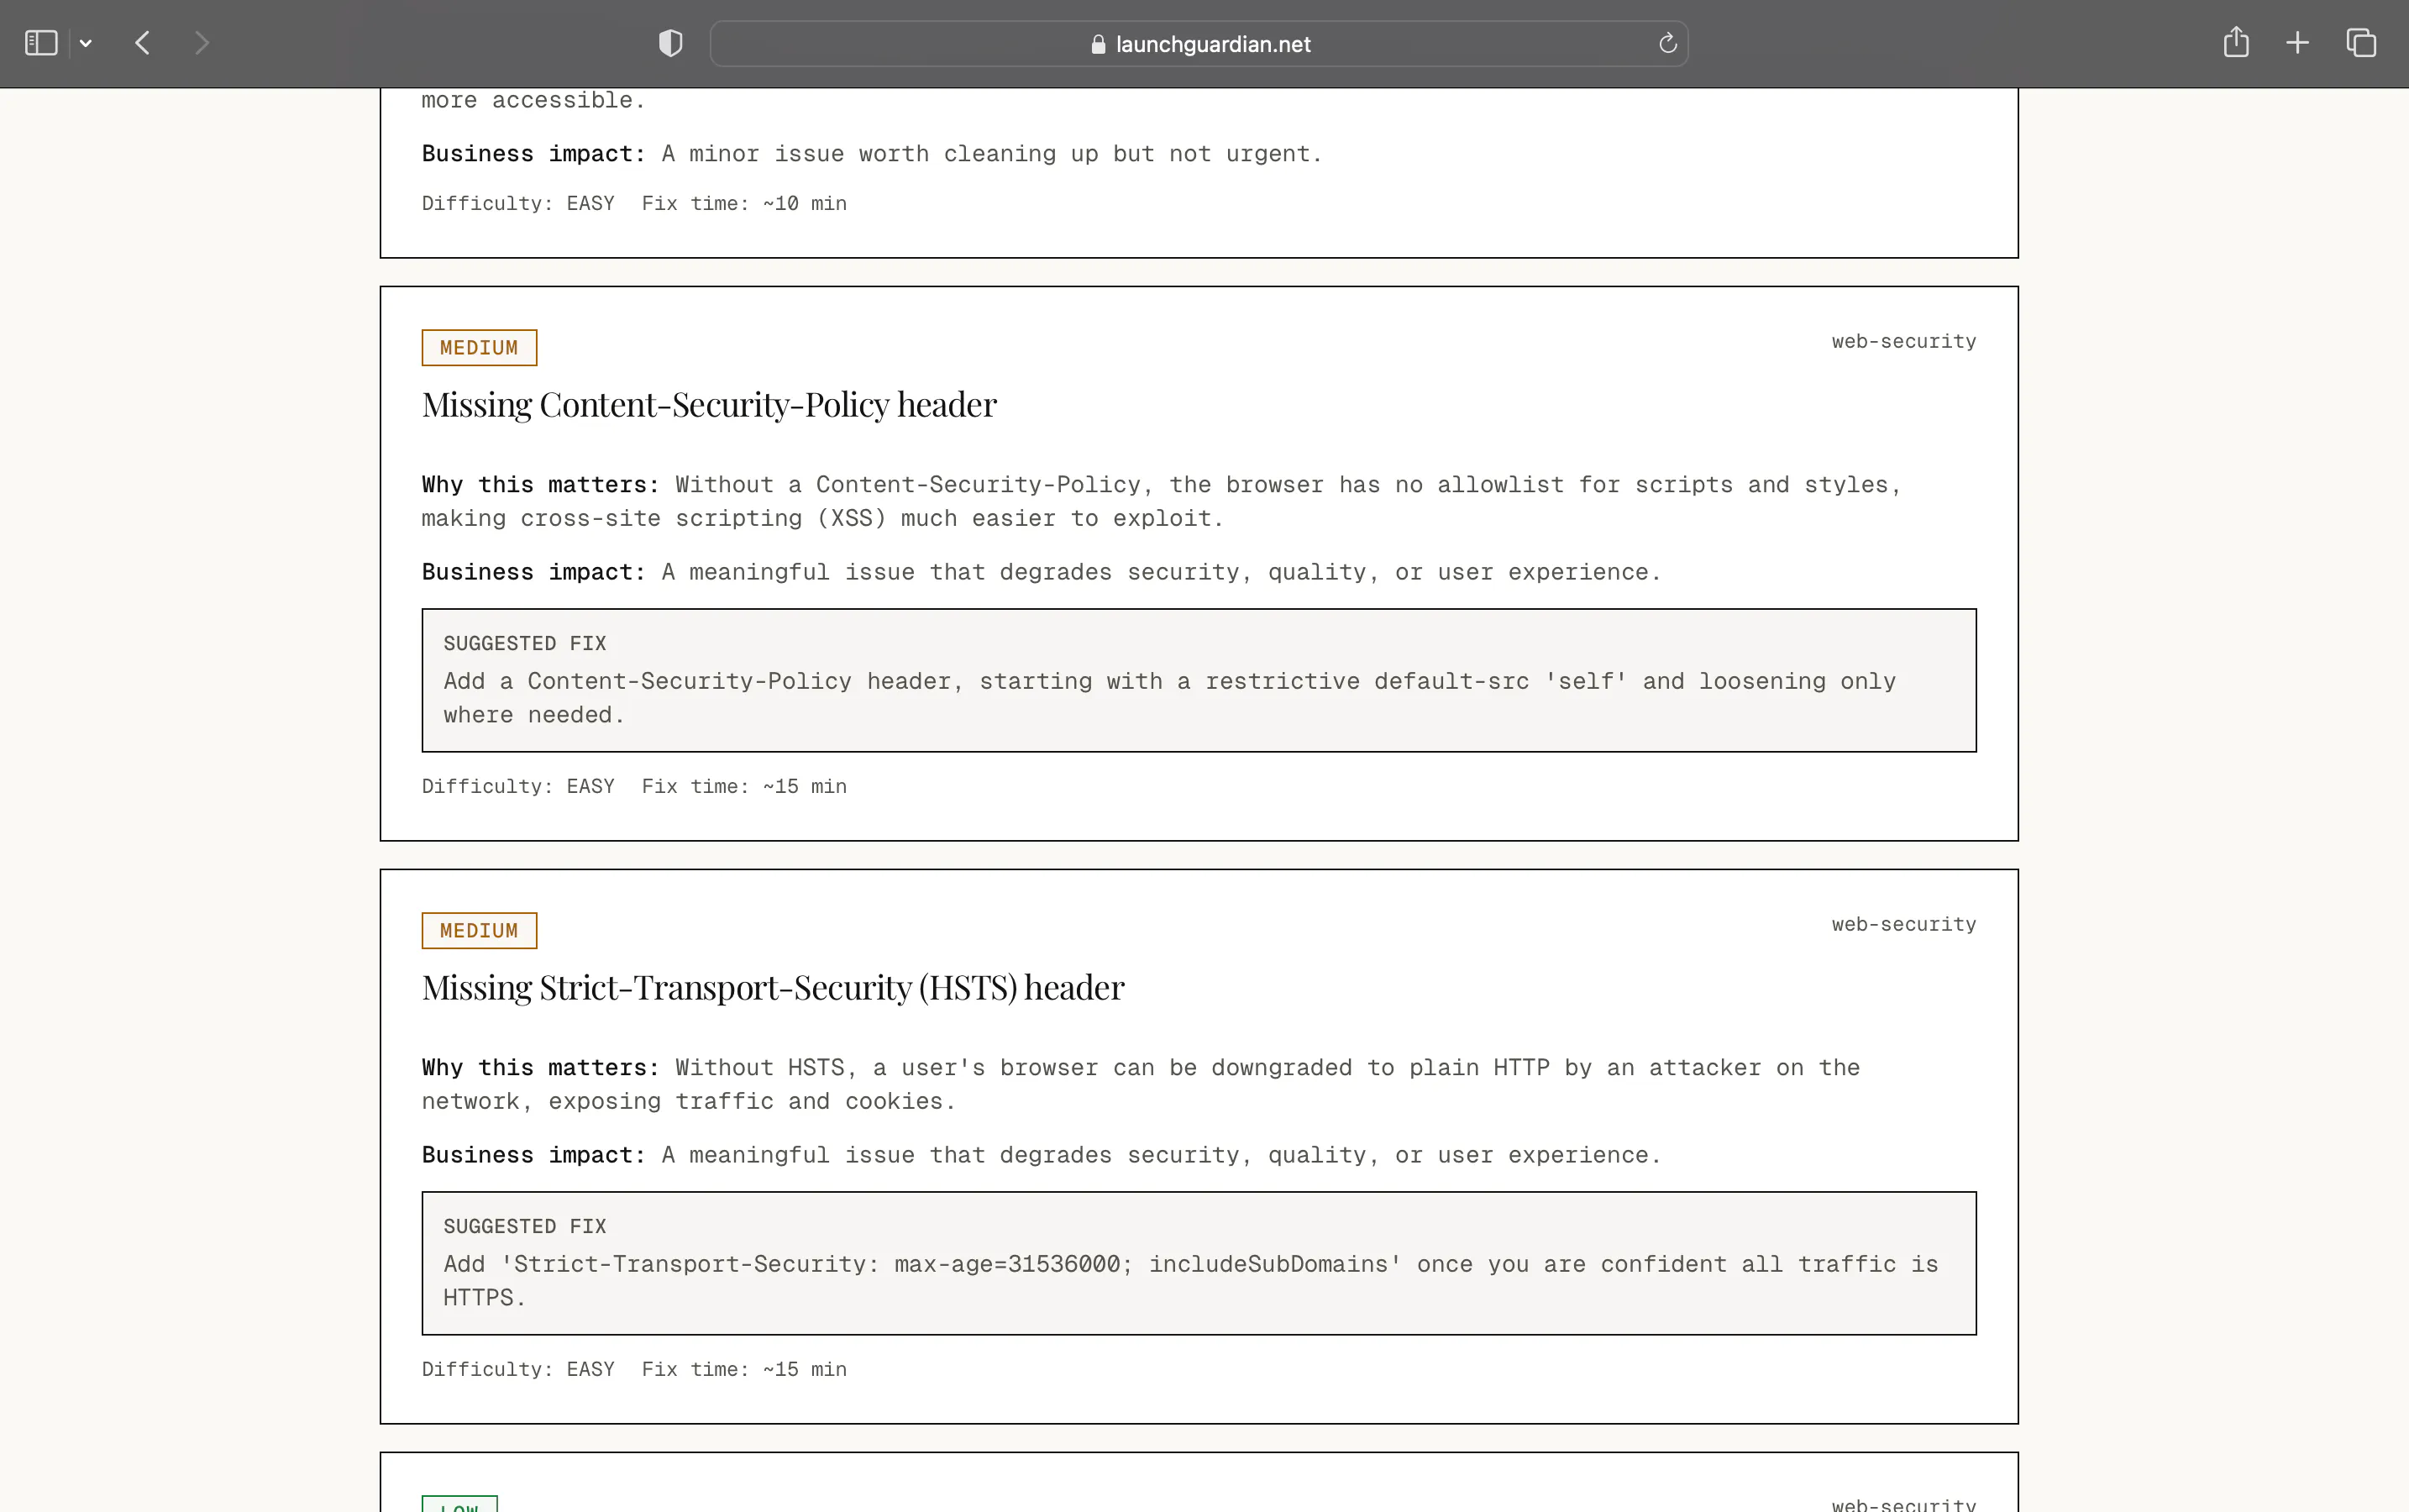Click 'Business impact:' in Content-Security-Policy card
This screenshot has height=1512, width=2409.
534,572
